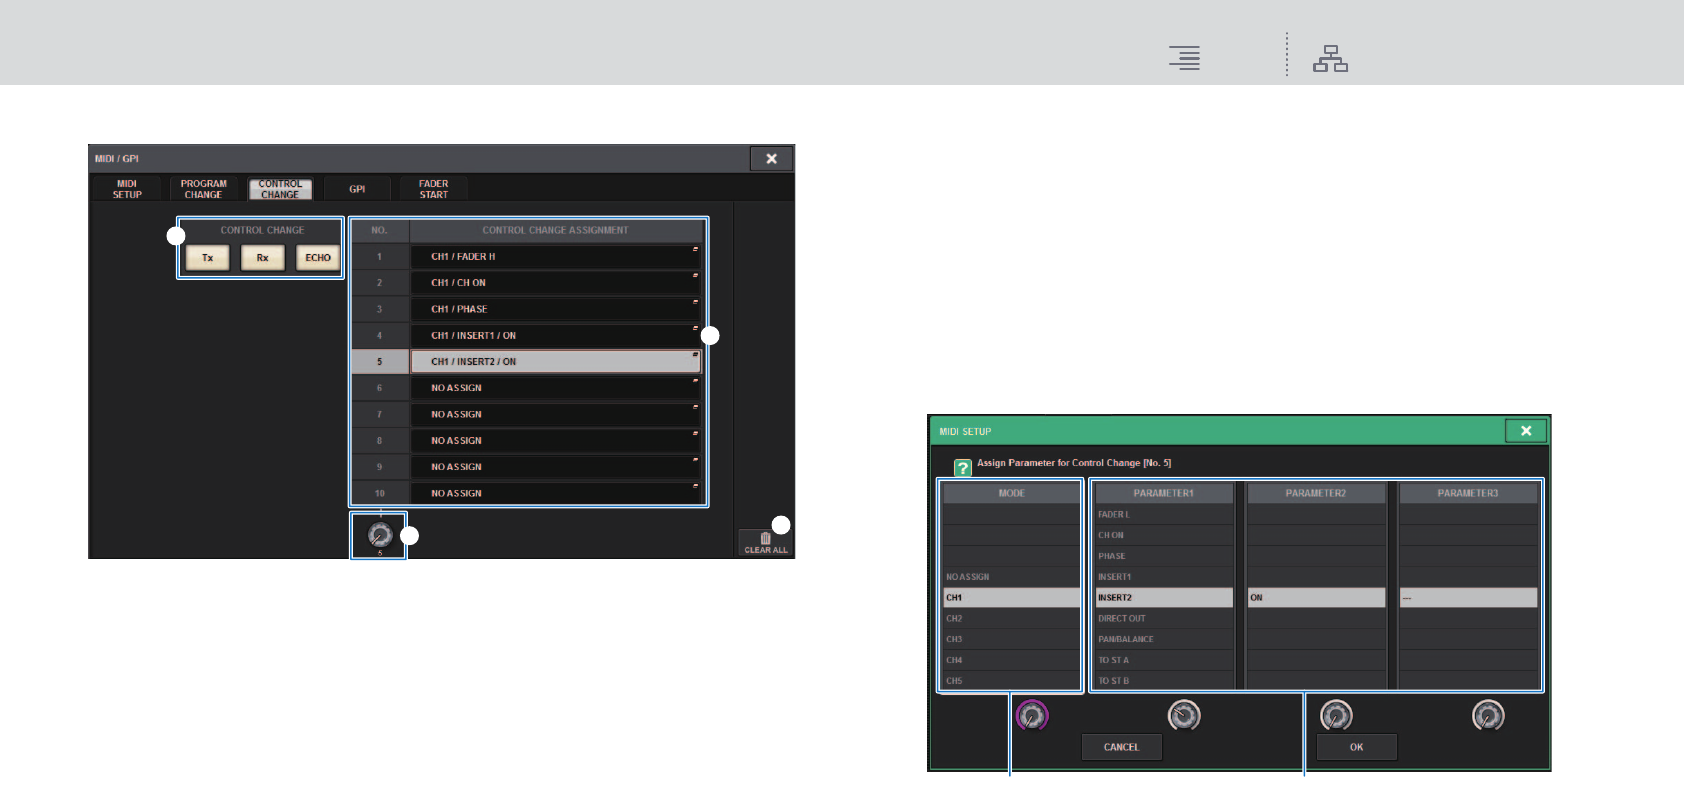Select CH ON in PARAMETER1 list

point(1164,535)
